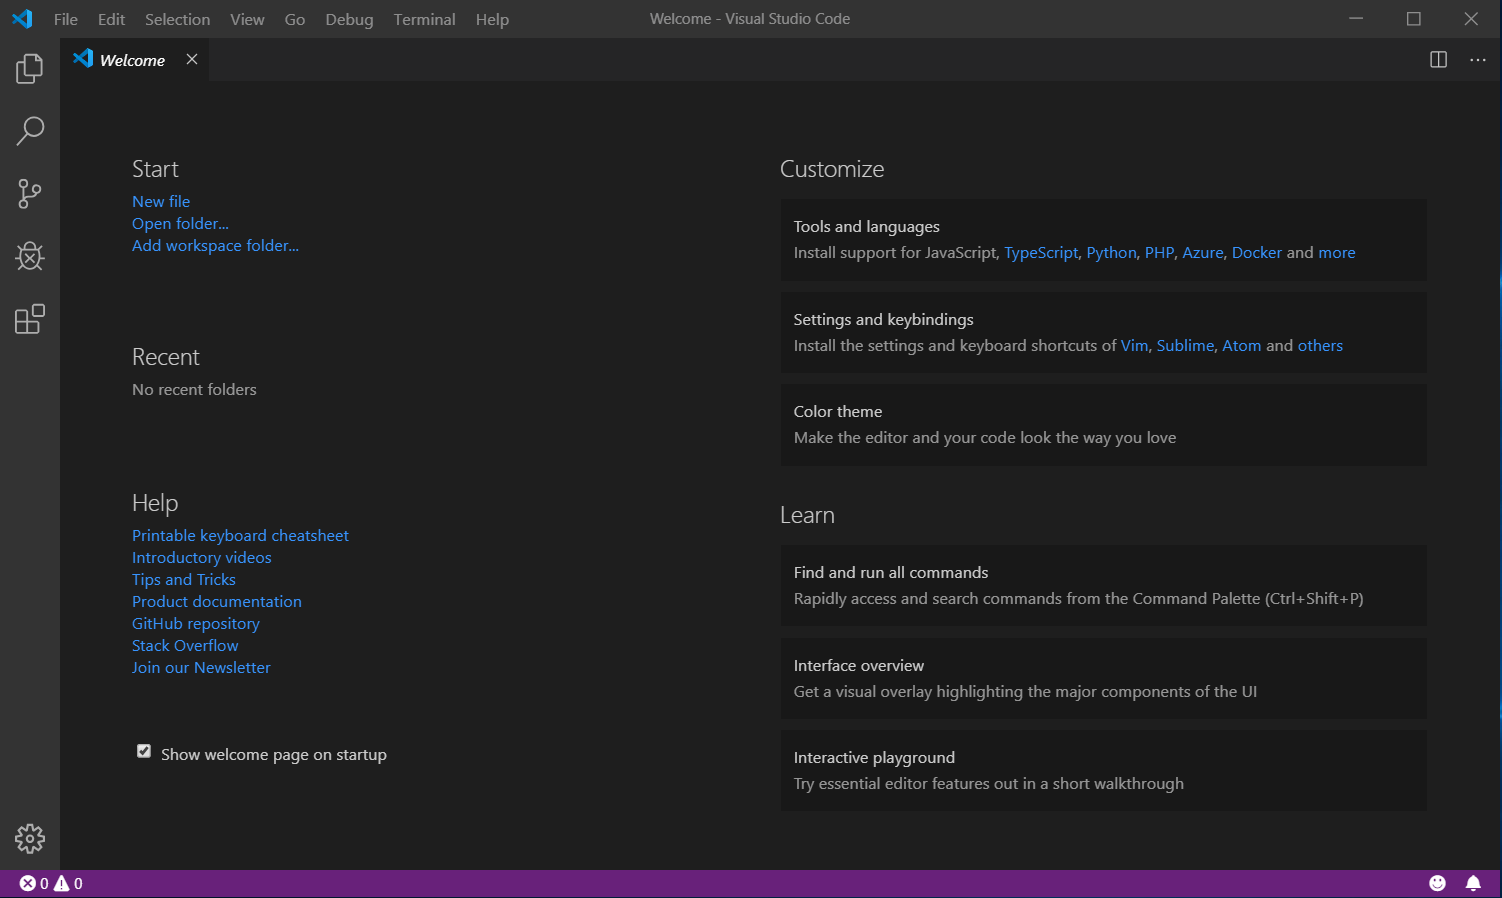The height and width of the screenshot is (898, 1502).
Task: Click the VS Code logo in title bar
Action: [x=22, y=19]
